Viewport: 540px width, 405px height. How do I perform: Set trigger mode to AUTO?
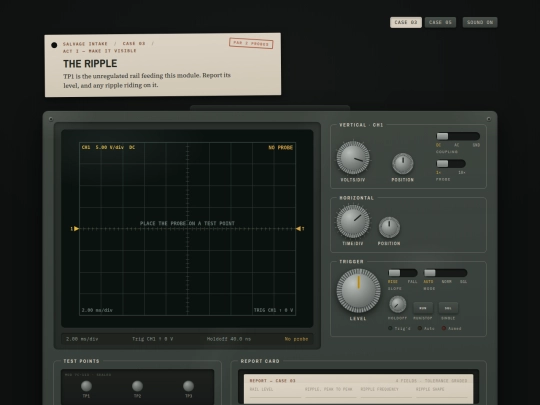(x=428, y=282)
